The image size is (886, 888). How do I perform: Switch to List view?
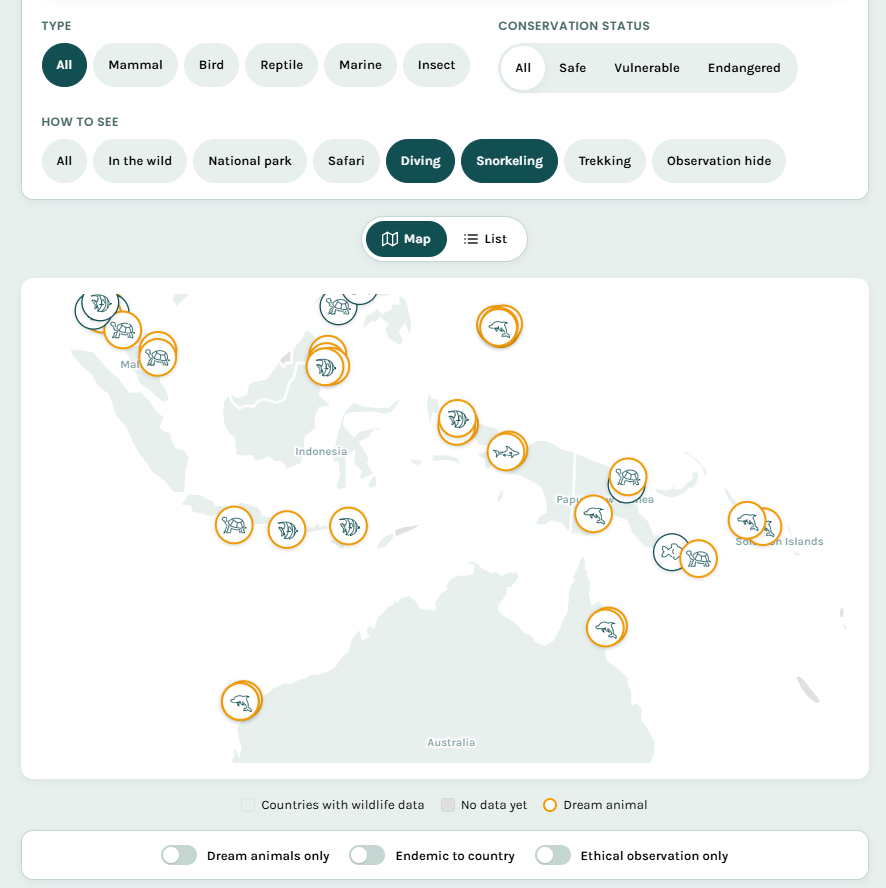(485, 239)
